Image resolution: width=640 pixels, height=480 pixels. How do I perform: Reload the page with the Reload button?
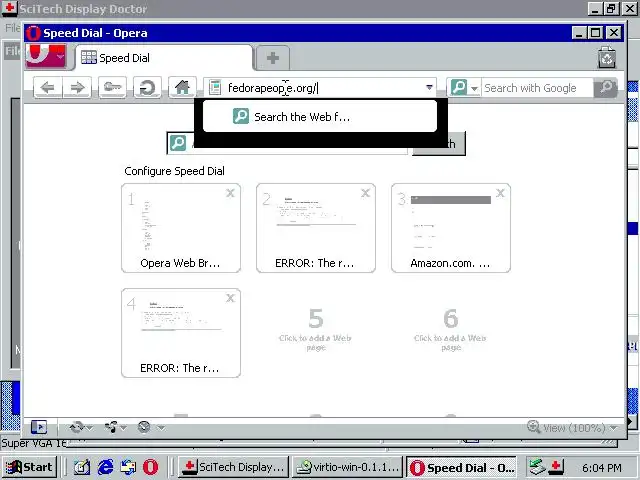point(147,87)
